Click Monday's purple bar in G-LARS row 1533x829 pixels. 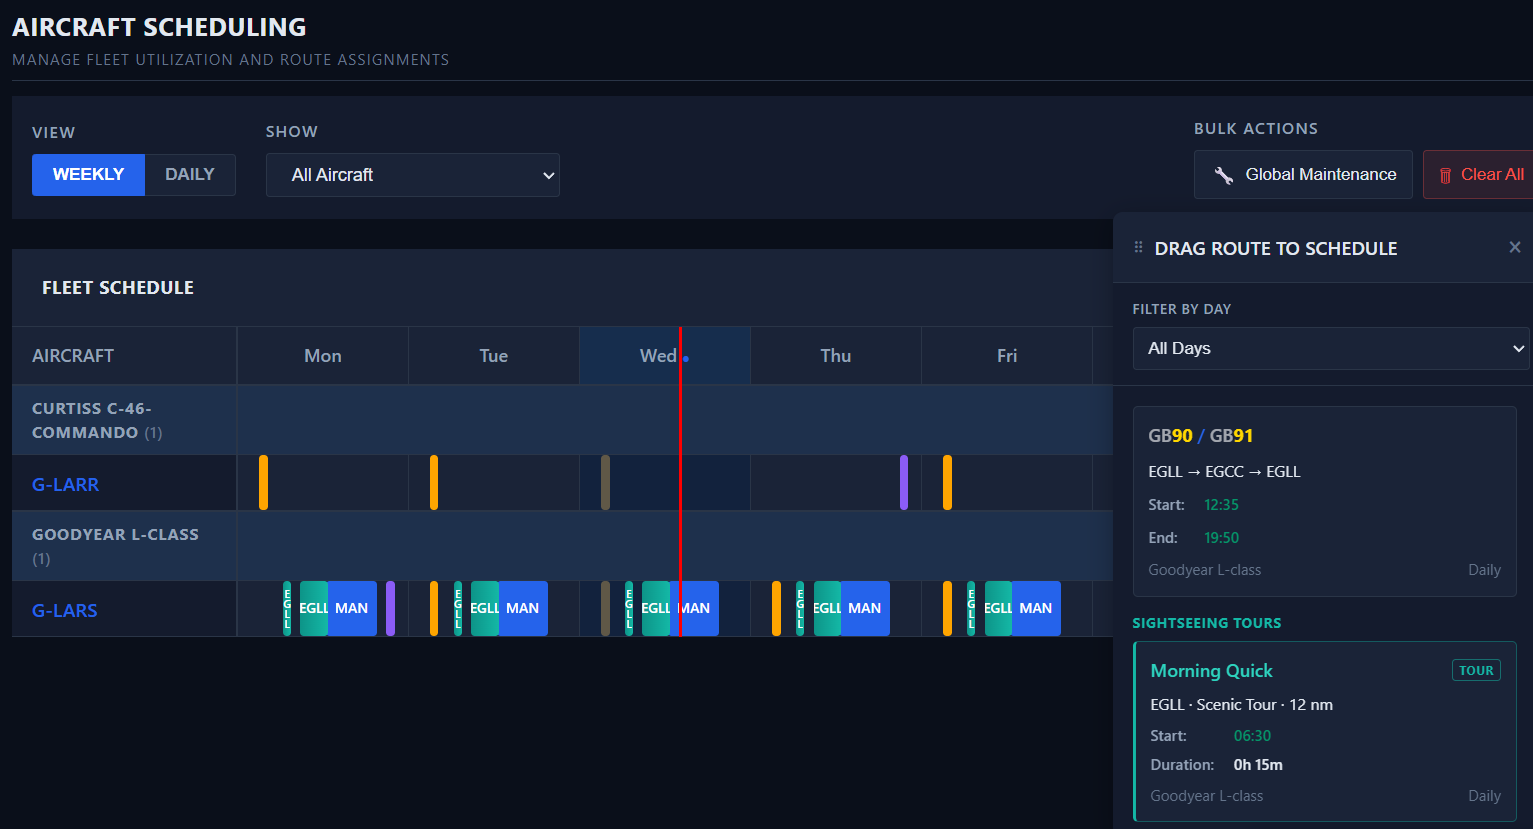click(390, 608)
